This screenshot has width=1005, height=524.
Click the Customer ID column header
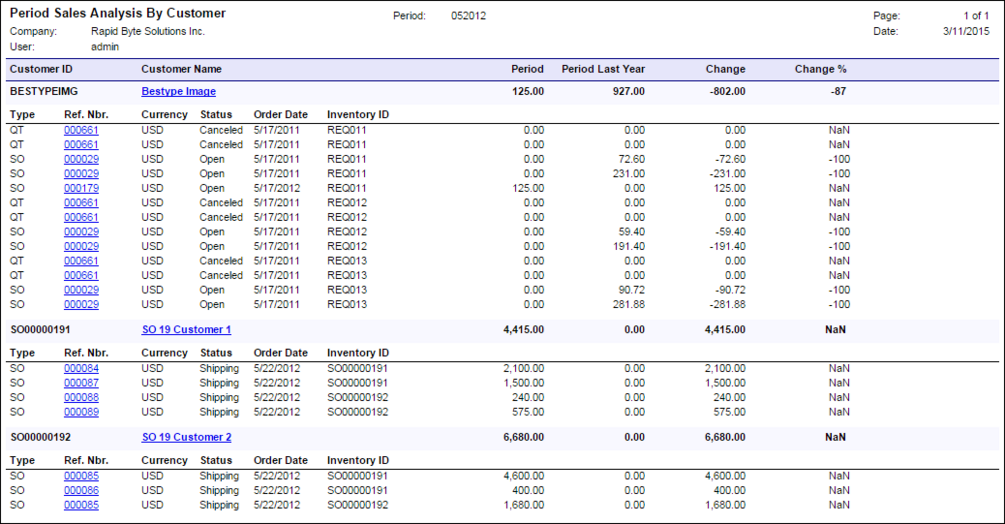41,69
